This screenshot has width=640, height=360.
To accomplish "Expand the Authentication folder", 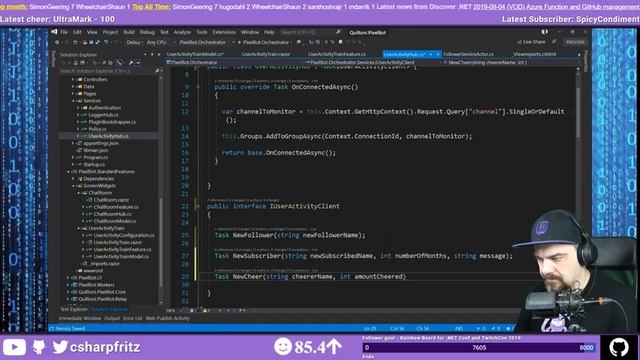I will pos(78,108).
